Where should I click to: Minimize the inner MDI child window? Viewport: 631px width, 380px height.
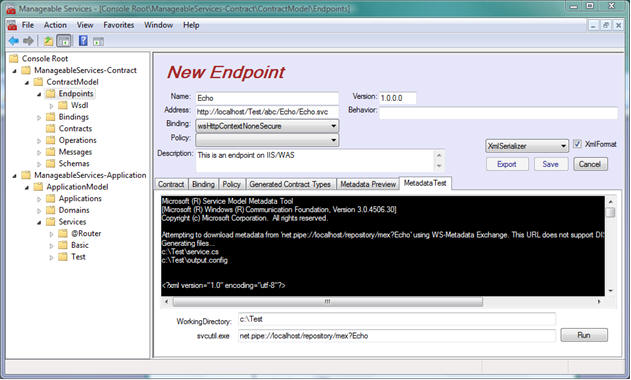[x=593, y=25]
